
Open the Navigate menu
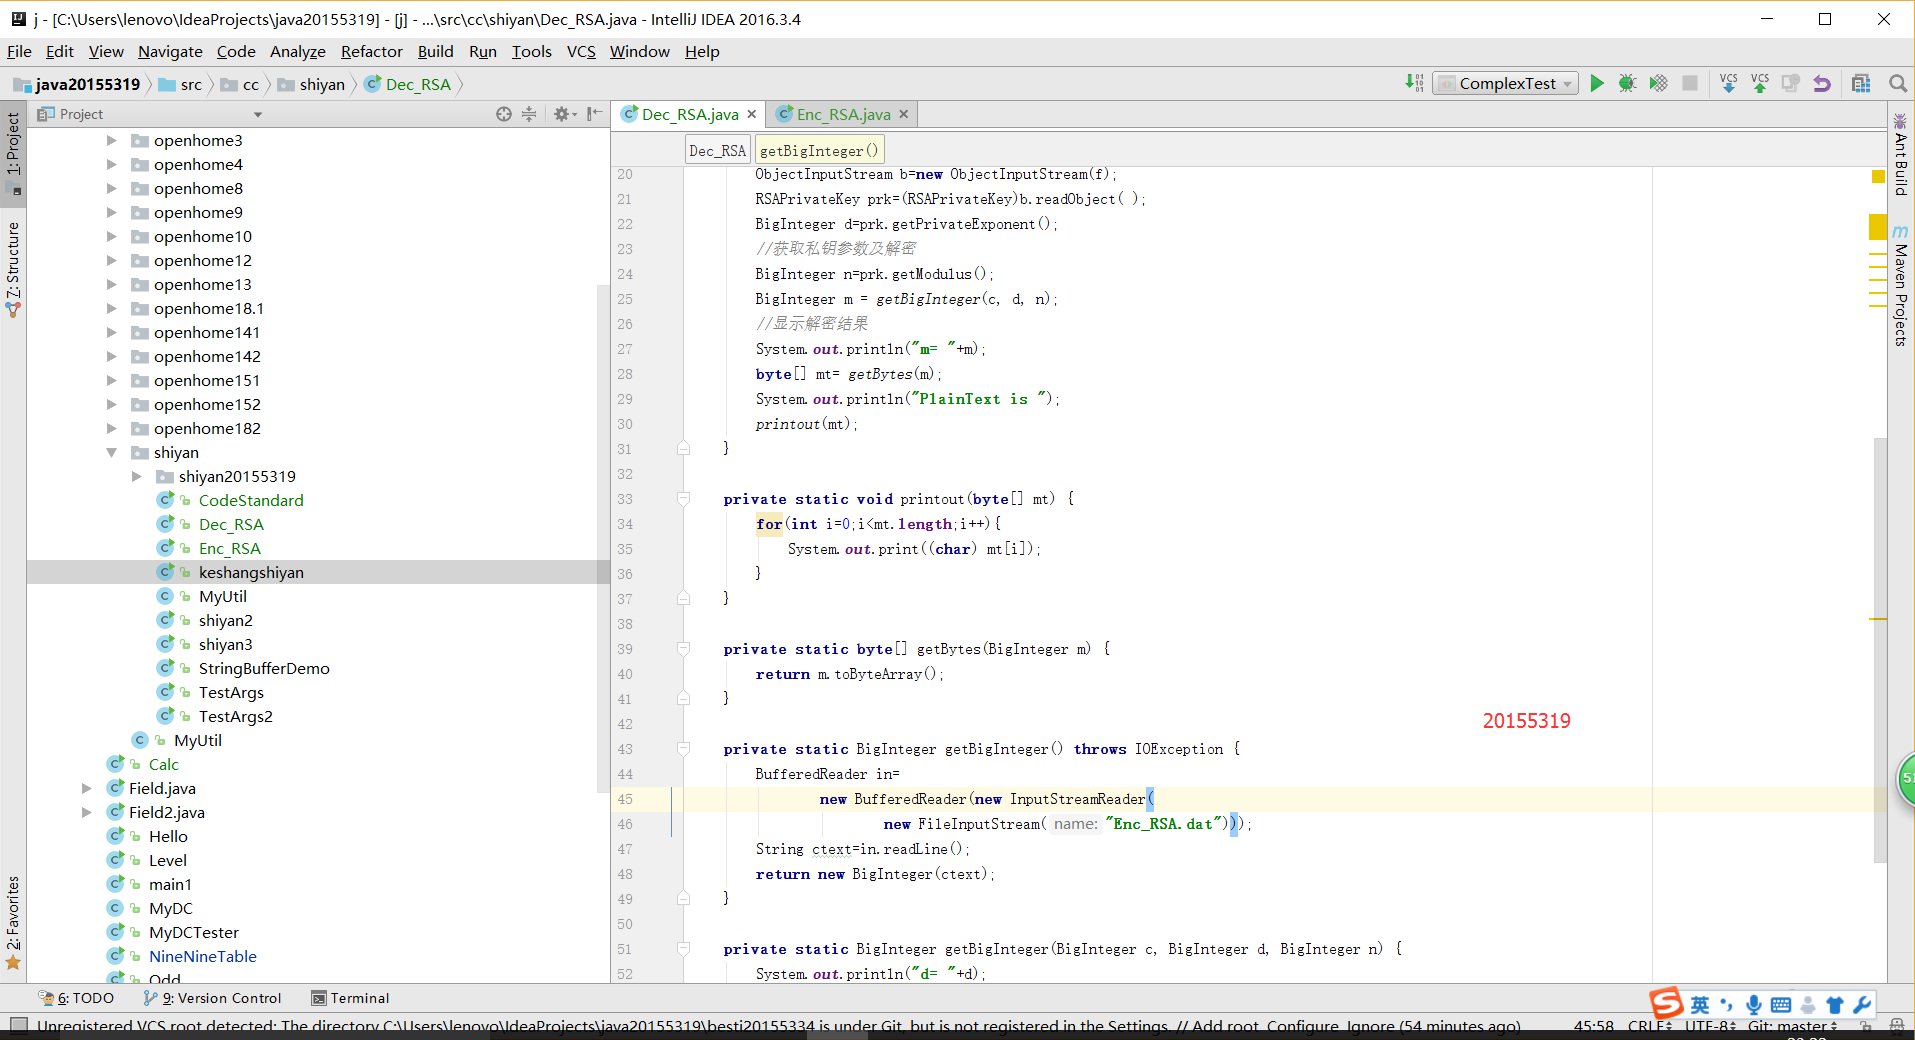pyautogui.click(x=170, y=51)
